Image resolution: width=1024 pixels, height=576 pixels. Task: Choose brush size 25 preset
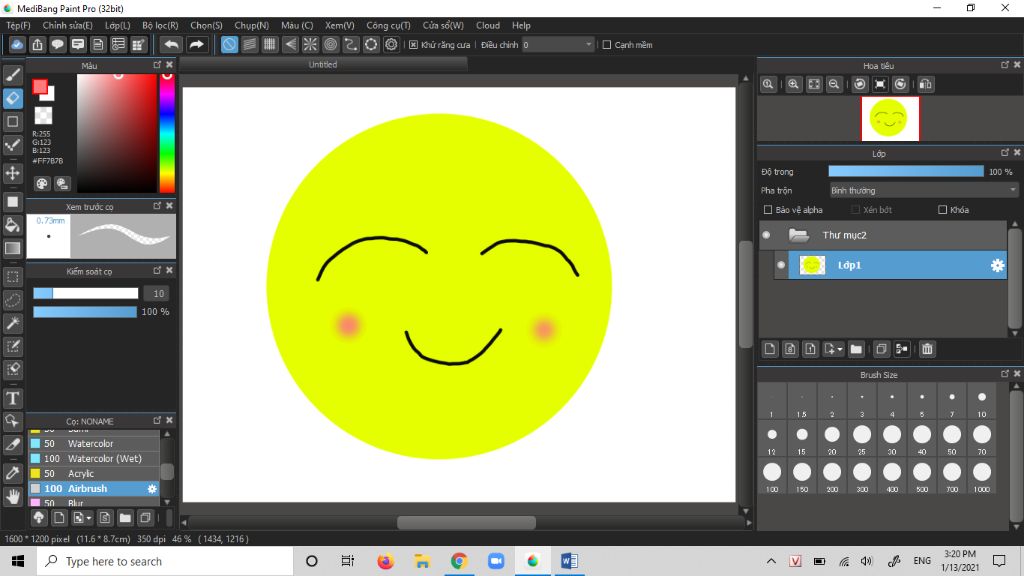click(862, 439)
